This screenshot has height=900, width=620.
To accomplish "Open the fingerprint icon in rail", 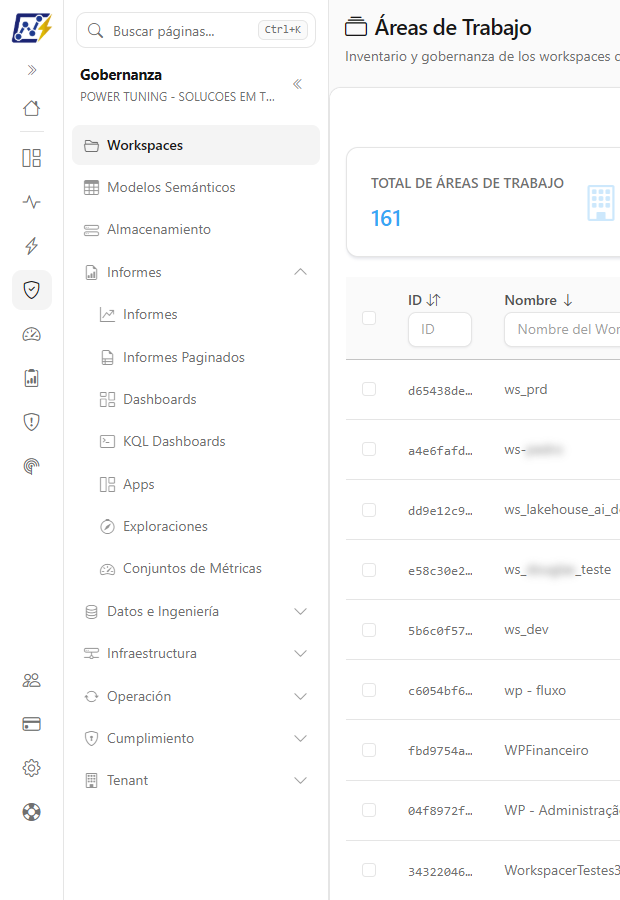I will (32, 466).
